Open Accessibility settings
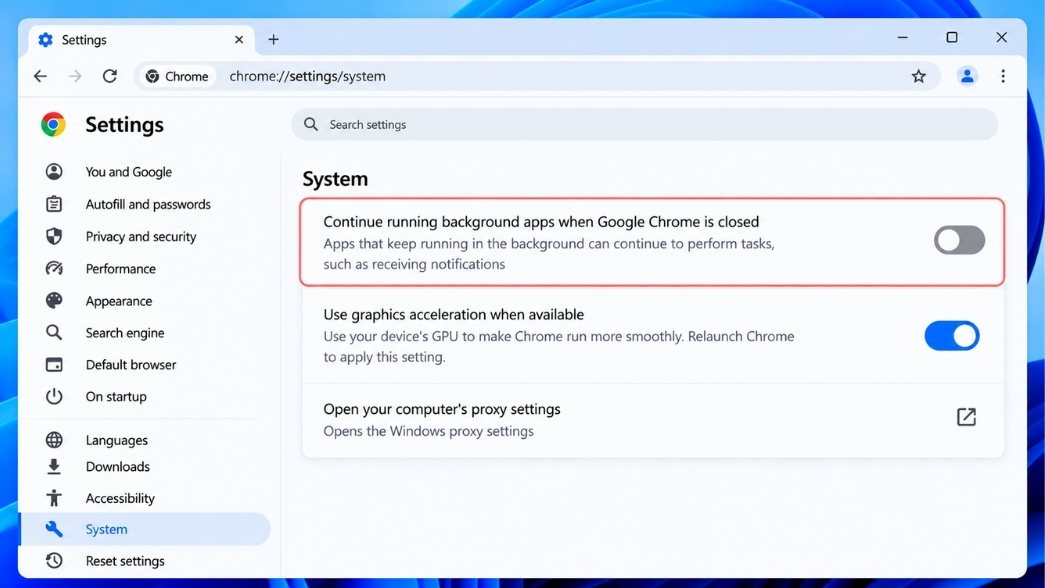Image resolution: width=1045 pixels, height=588 pixels. [120, 498]
